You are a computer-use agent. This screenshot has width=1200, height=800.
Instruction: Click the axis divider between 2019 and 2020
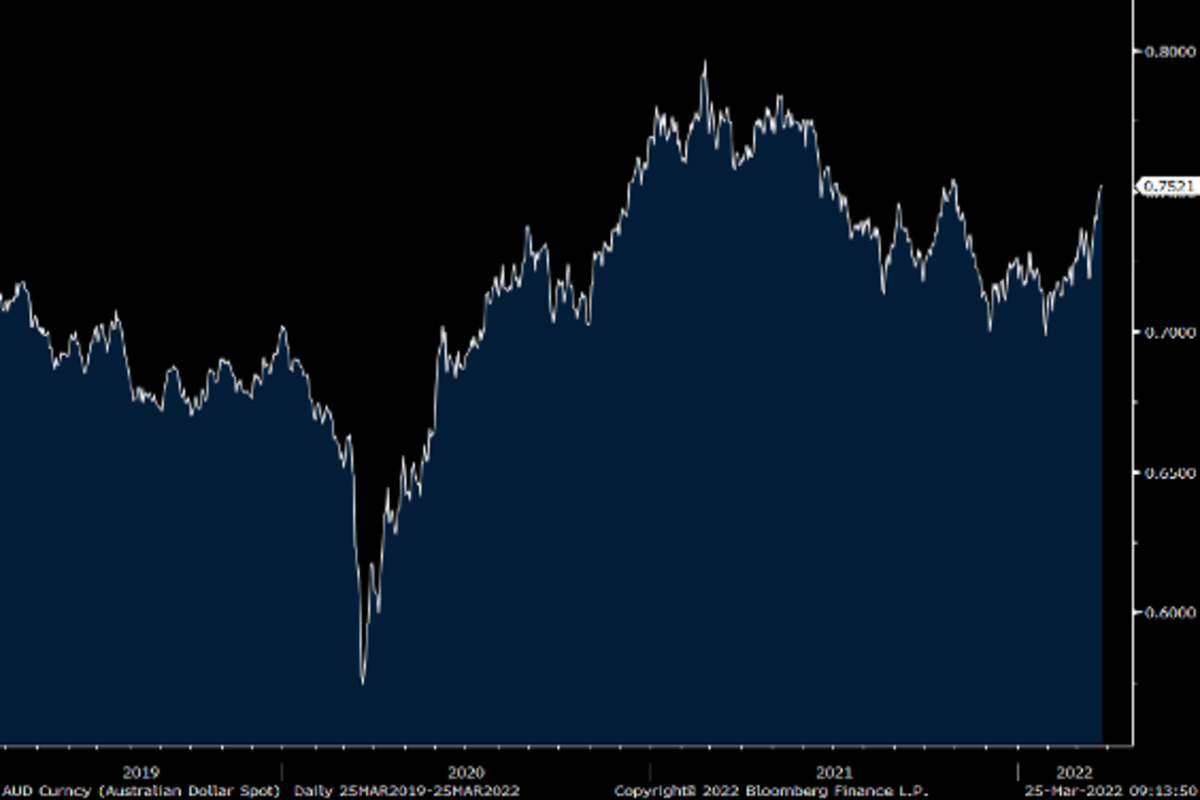coord(281,771)
